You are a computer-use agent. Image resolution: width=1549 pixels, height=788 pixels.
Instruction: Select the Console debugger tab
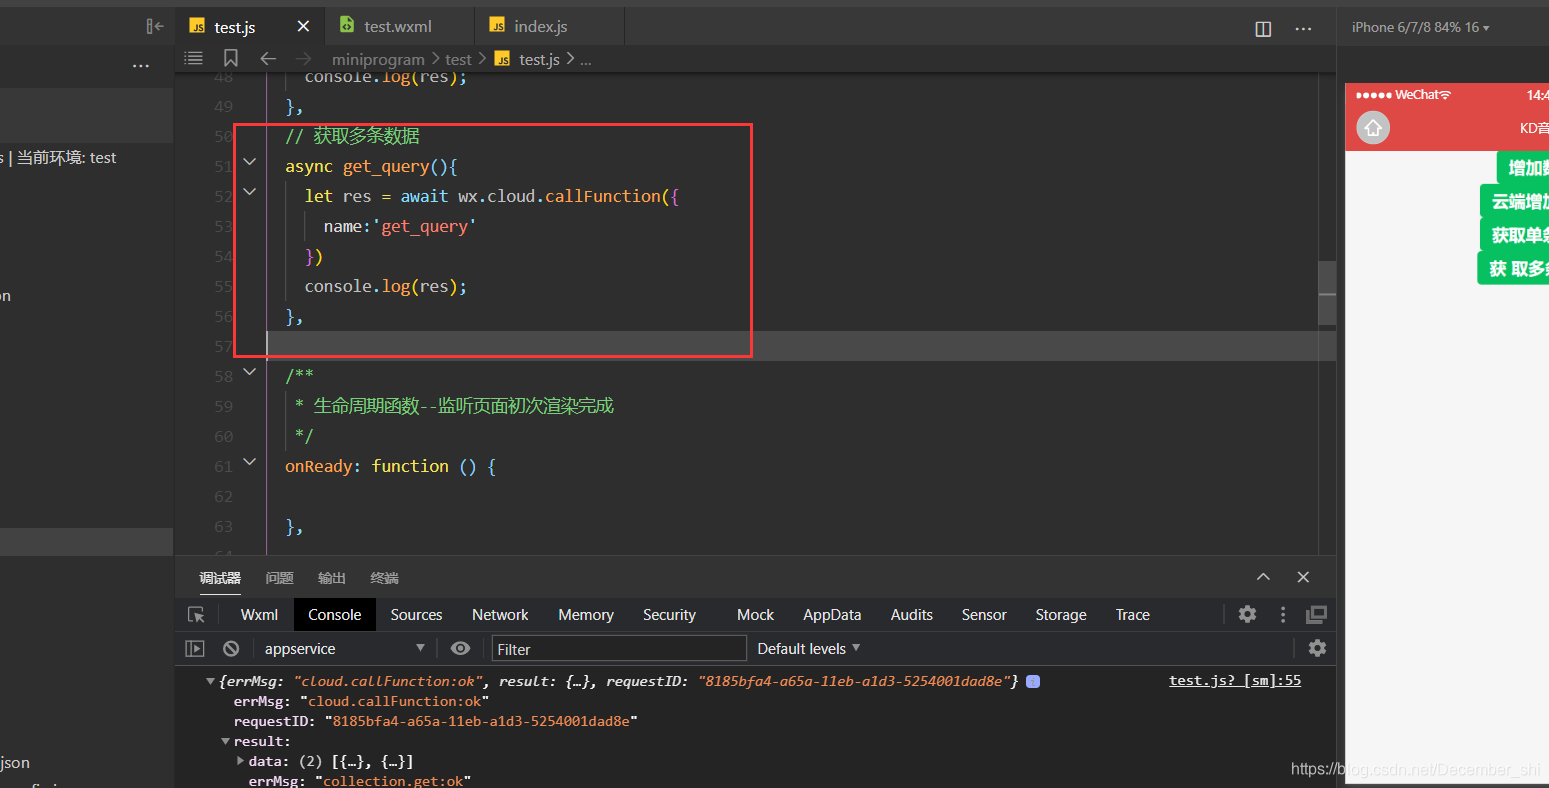tap(334, 615)
